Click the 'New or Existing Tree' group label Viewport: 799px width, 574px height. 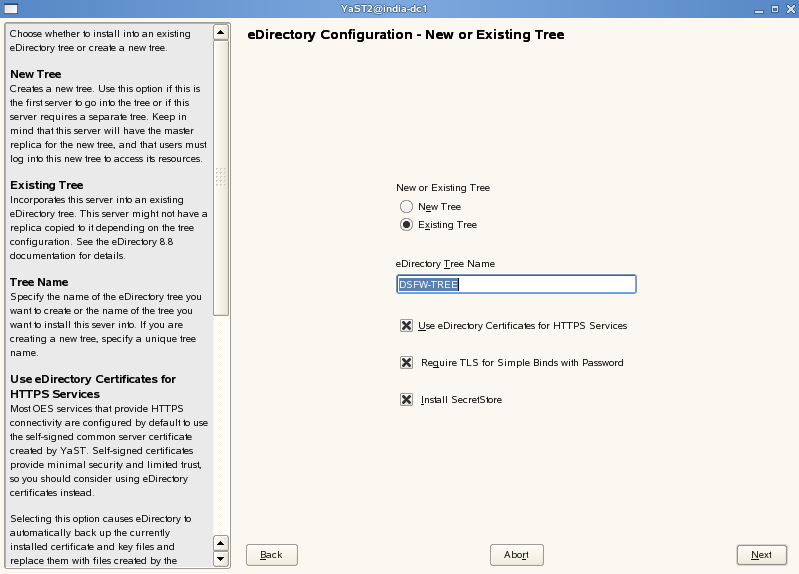click(443, 188)
